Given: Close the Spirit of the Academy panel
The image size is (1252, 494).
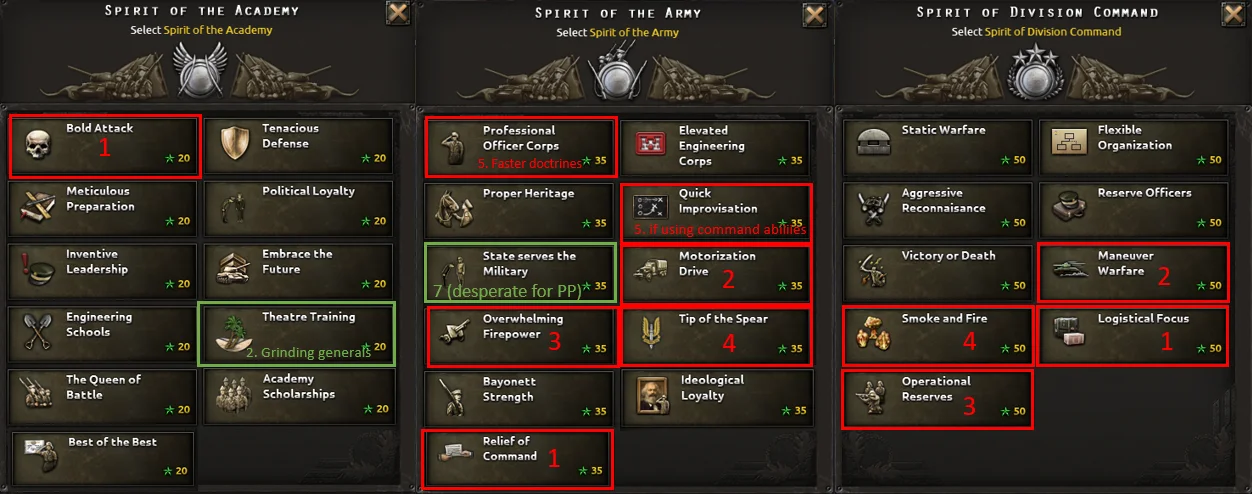Looking at the screenshot, I should click(397, 14).
